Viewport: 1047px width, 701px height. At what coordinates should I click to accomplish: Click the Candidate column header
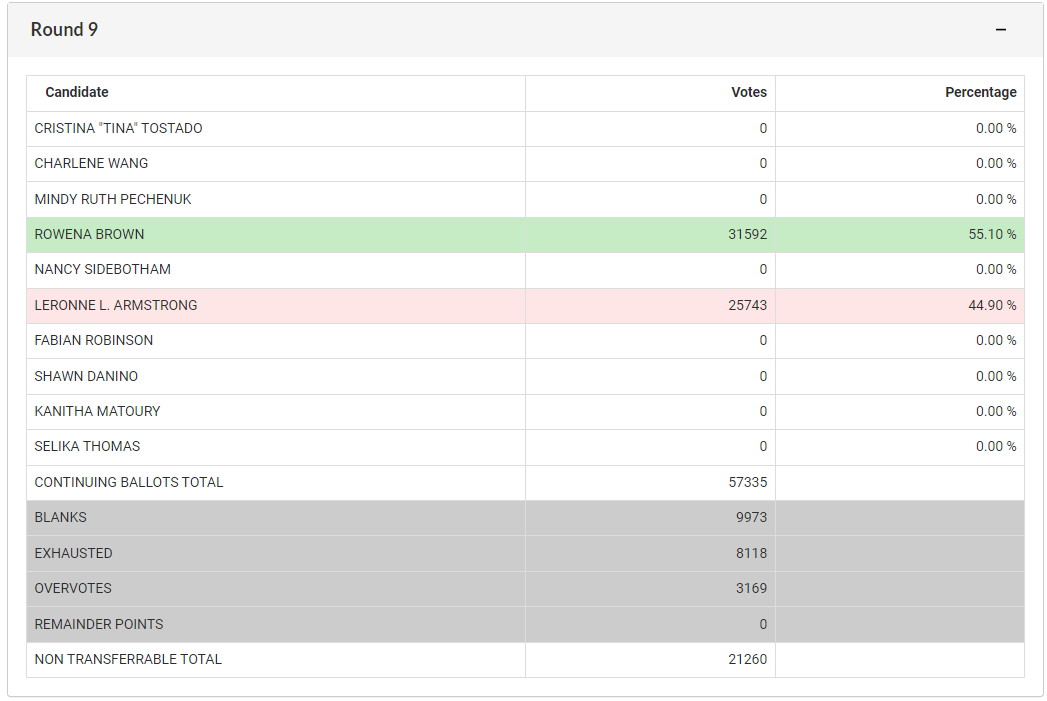(77, 92)
